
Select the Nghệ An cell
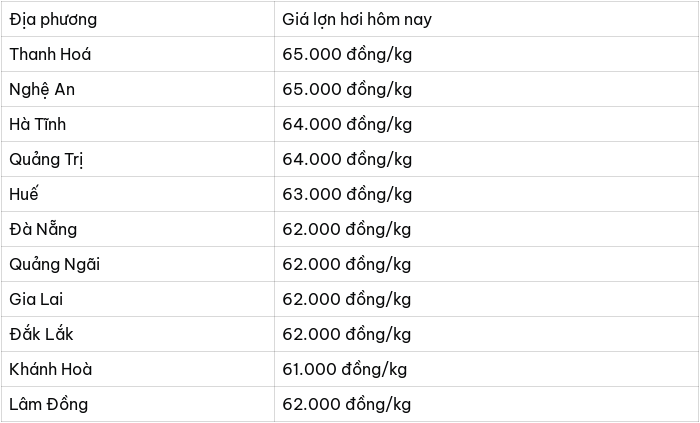[138, 89]
